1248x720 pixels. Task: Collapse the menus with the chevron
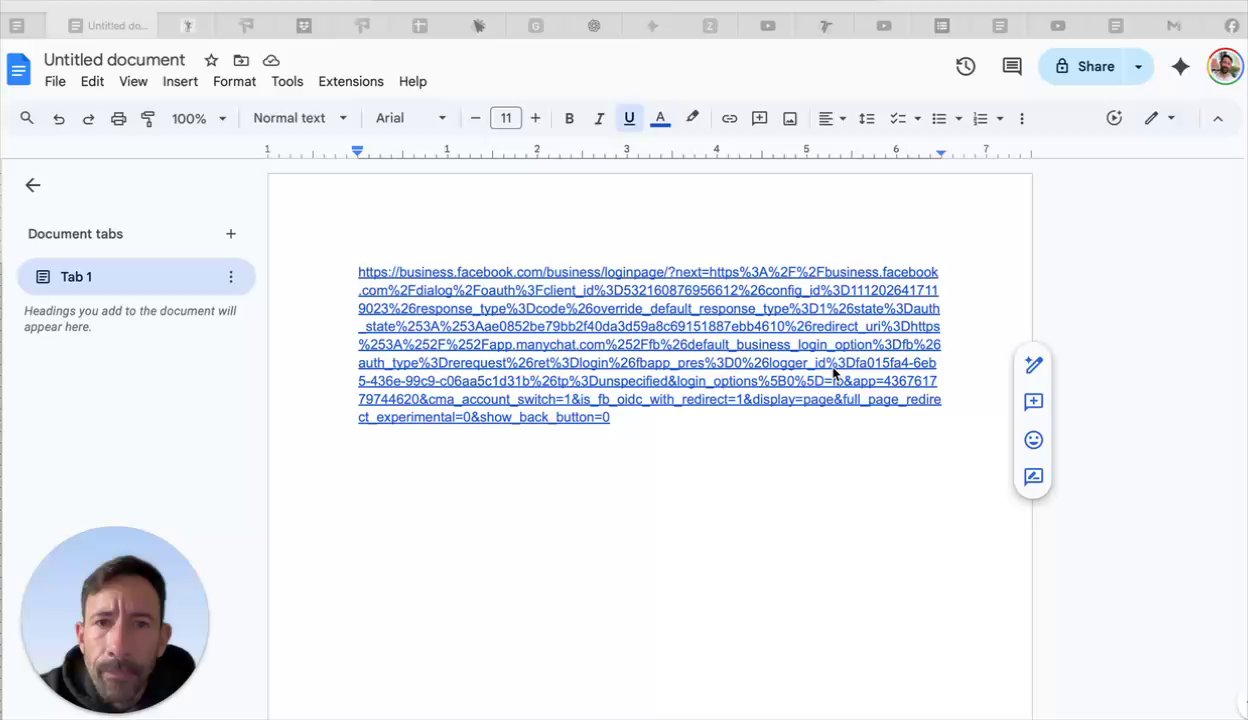coord(1217,118)
